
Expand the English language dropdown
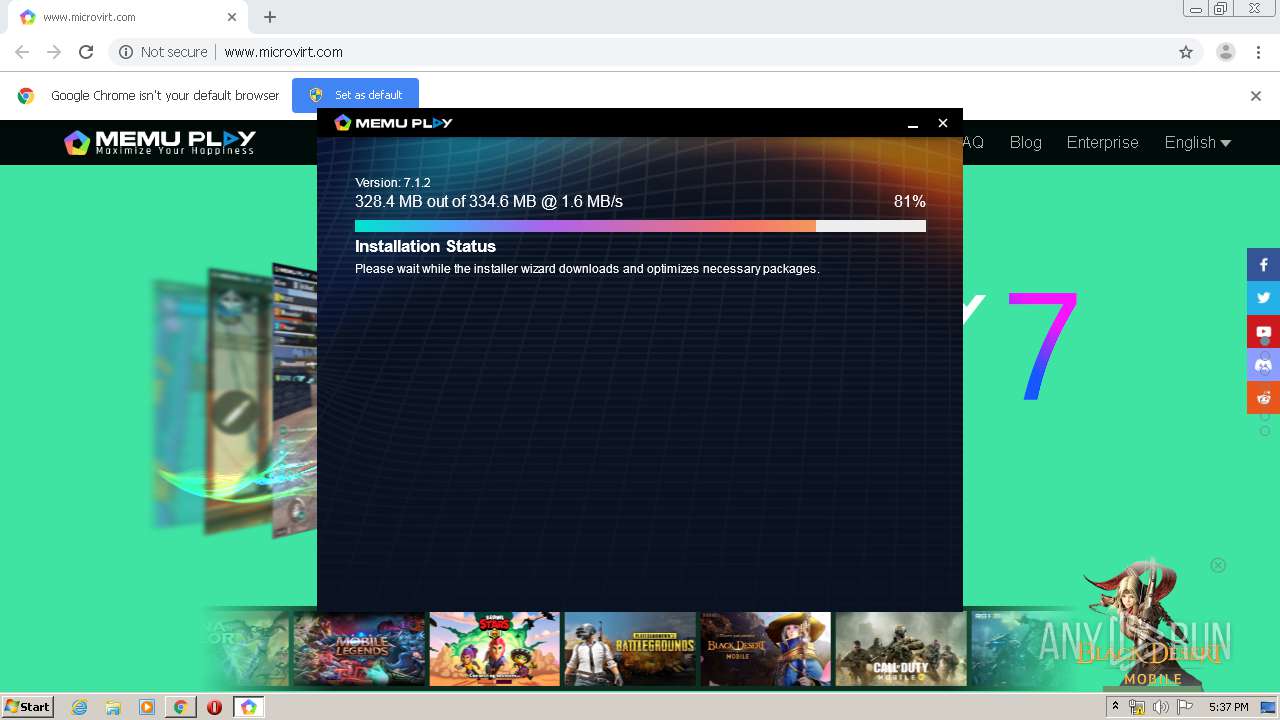(1198, 142)
